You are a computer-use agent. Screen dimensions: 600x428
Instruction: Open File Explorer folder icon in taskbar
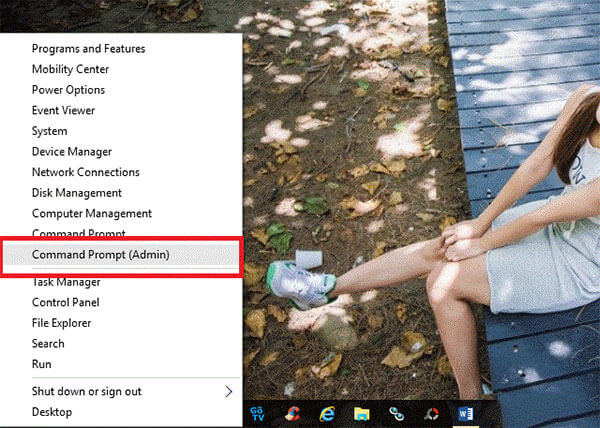[x=362, y=412]
